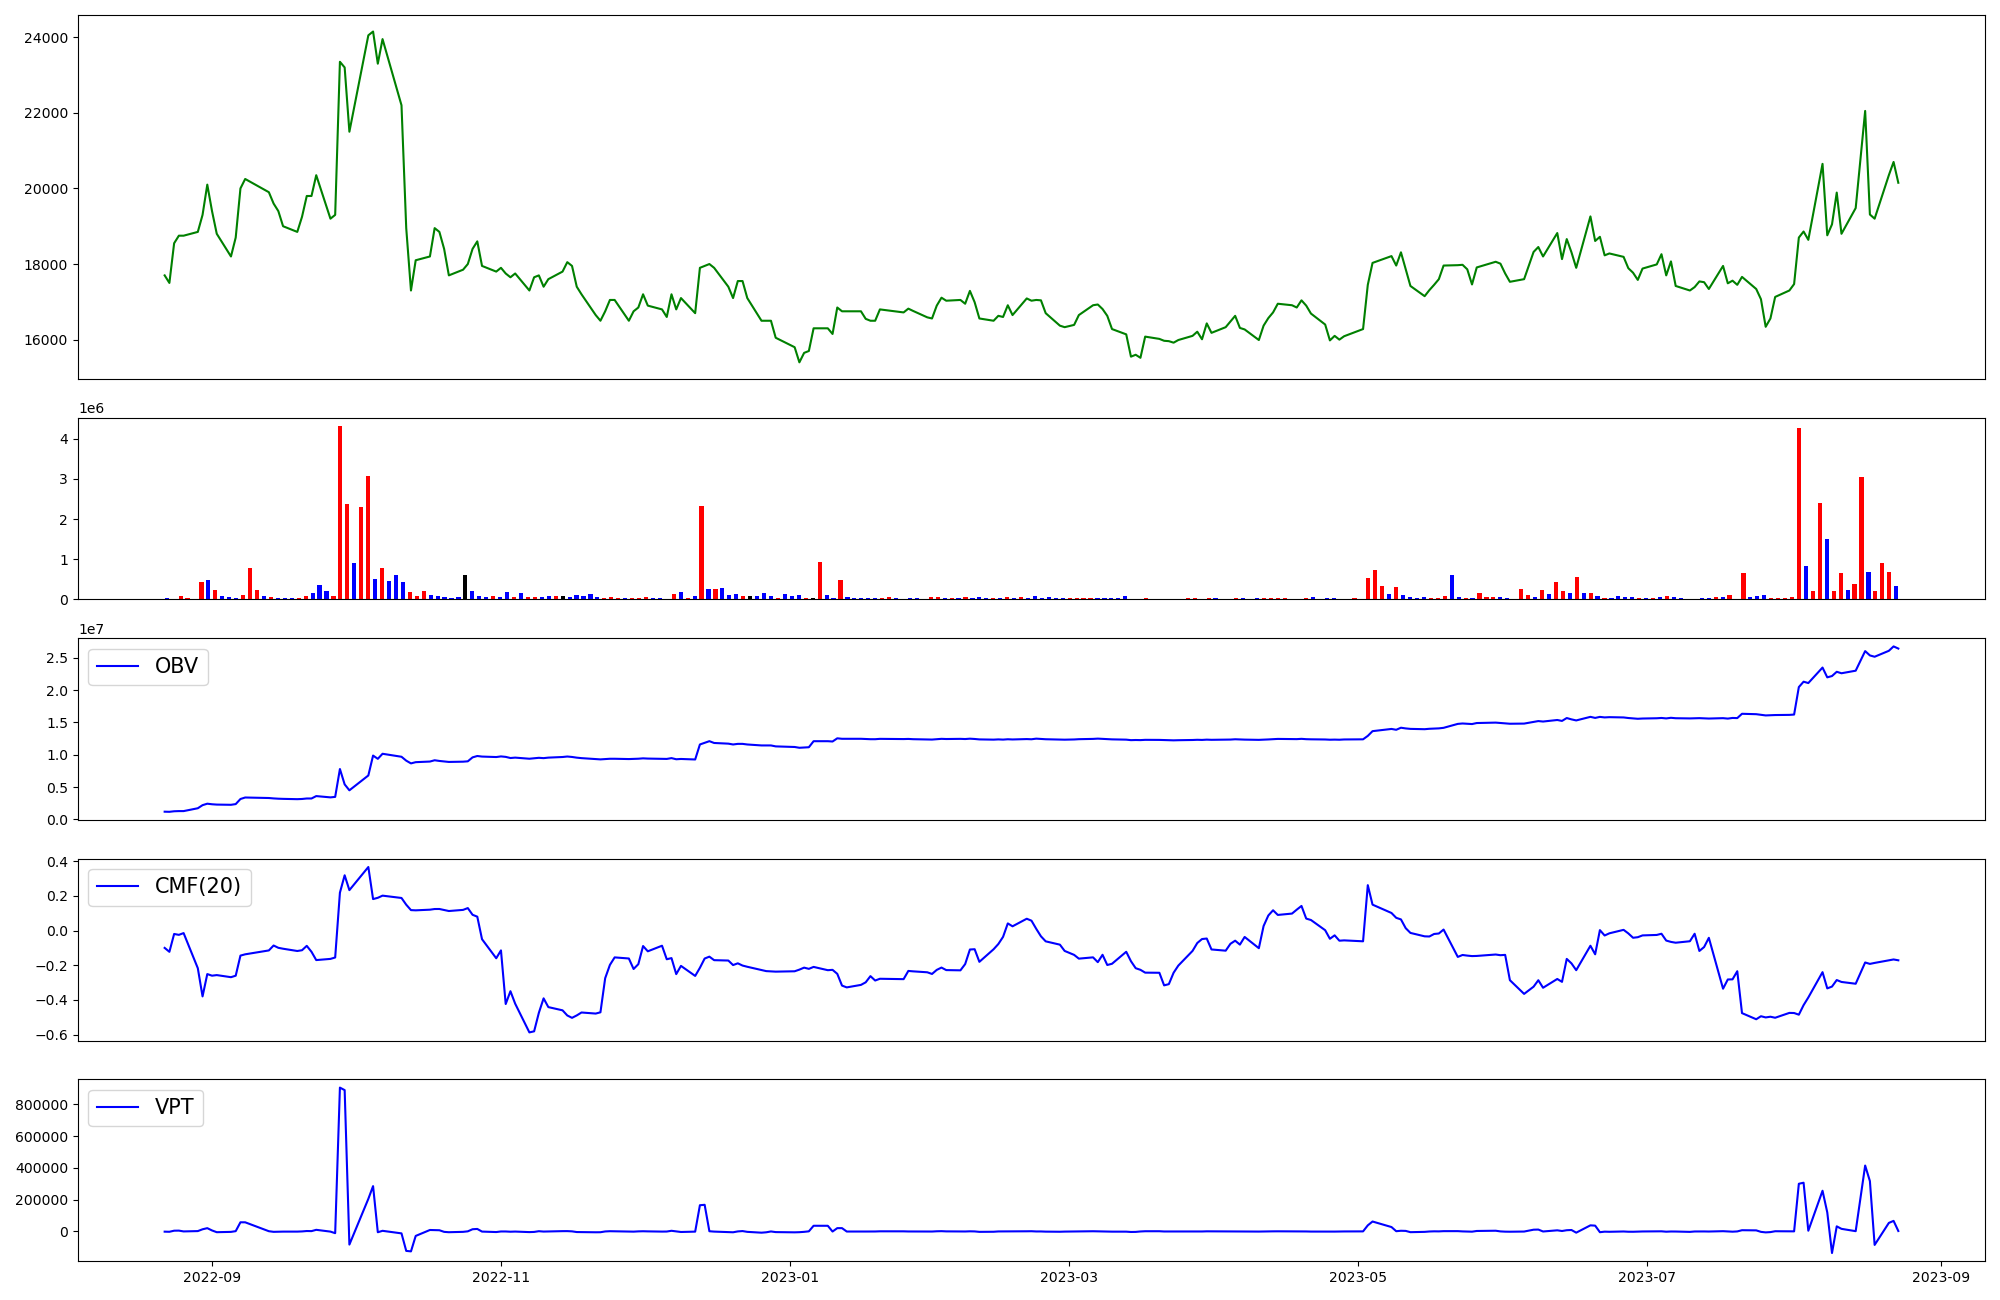Click the price spike near 22000 in August 2023
Viewport: 2000px width, 1300px height.
coord(1865,112)
